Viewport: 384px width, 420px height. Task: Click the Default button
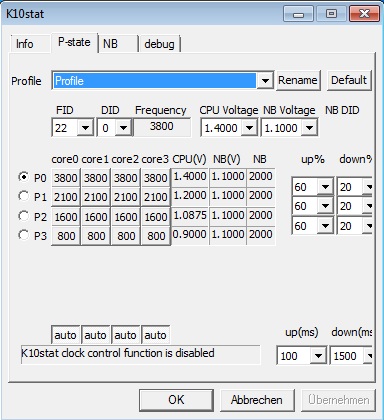click(349, 80)
